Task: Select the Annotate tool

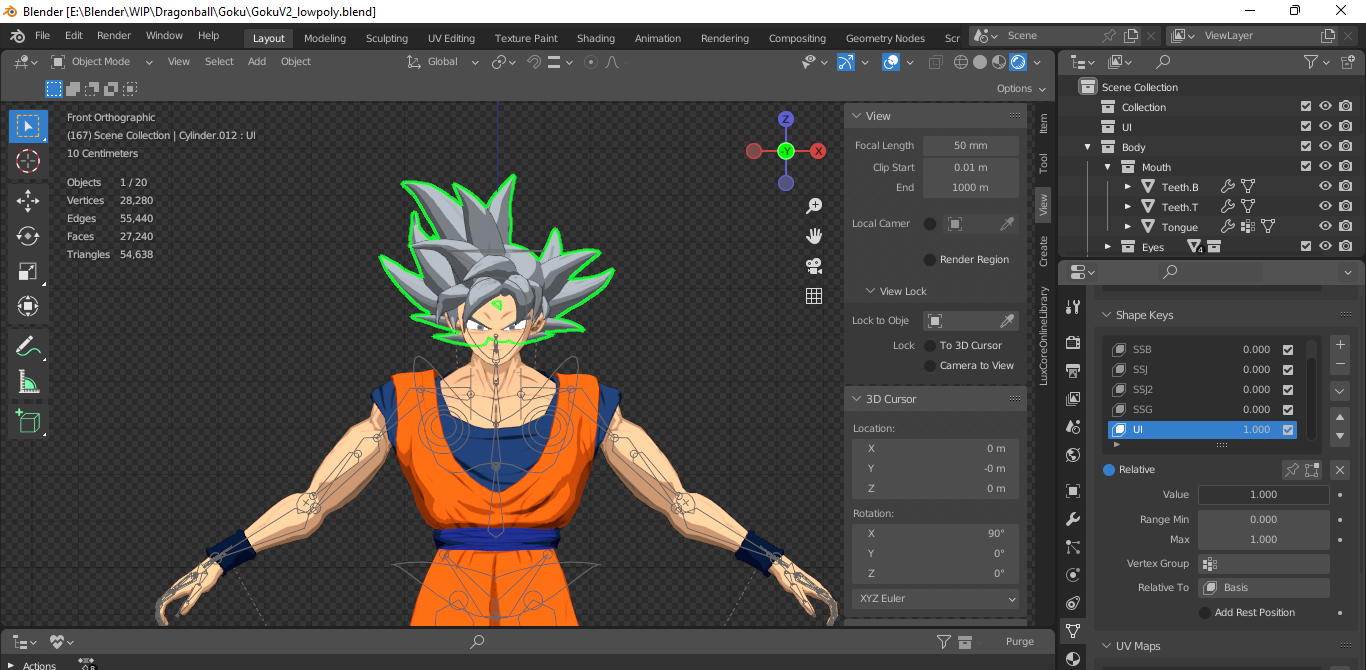Action: [28, 347]
